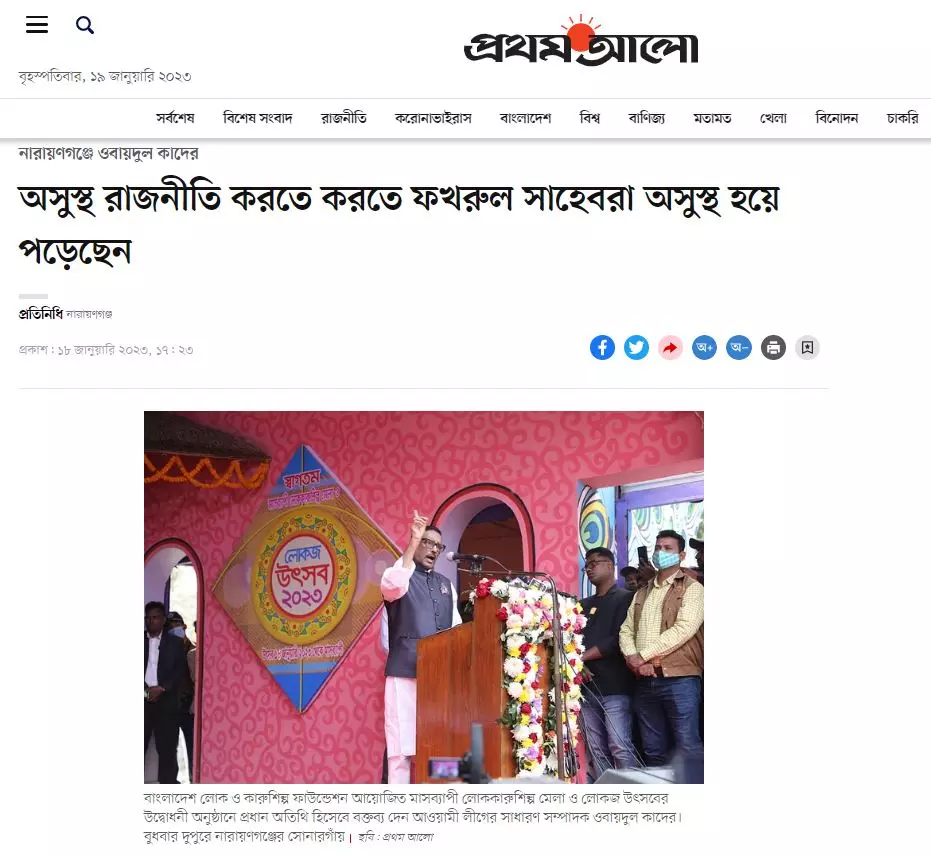Click the search magnifier icon
The image size is (931, 856).
click(85, 25)
